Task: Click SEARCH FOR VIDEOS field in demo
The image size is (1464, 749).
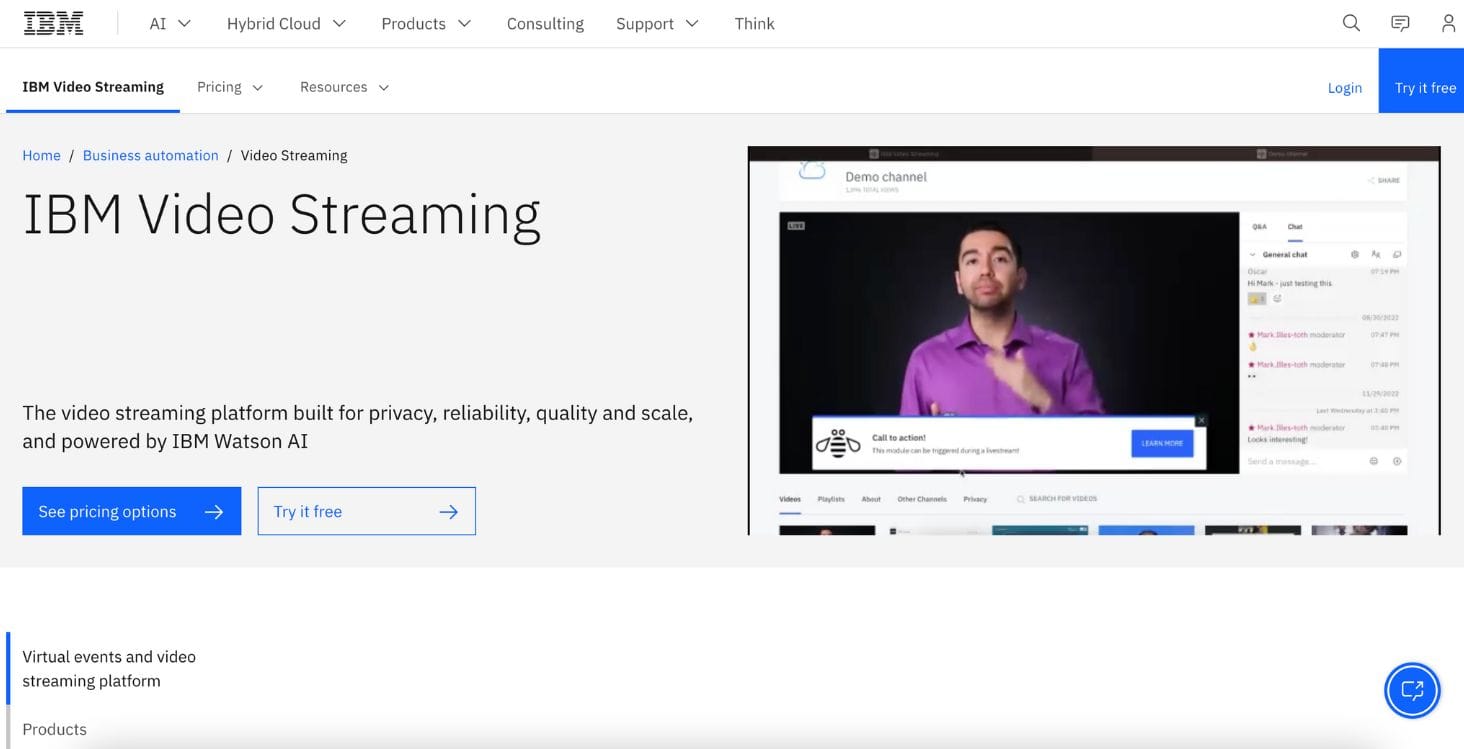Action: pos(1056,499)
